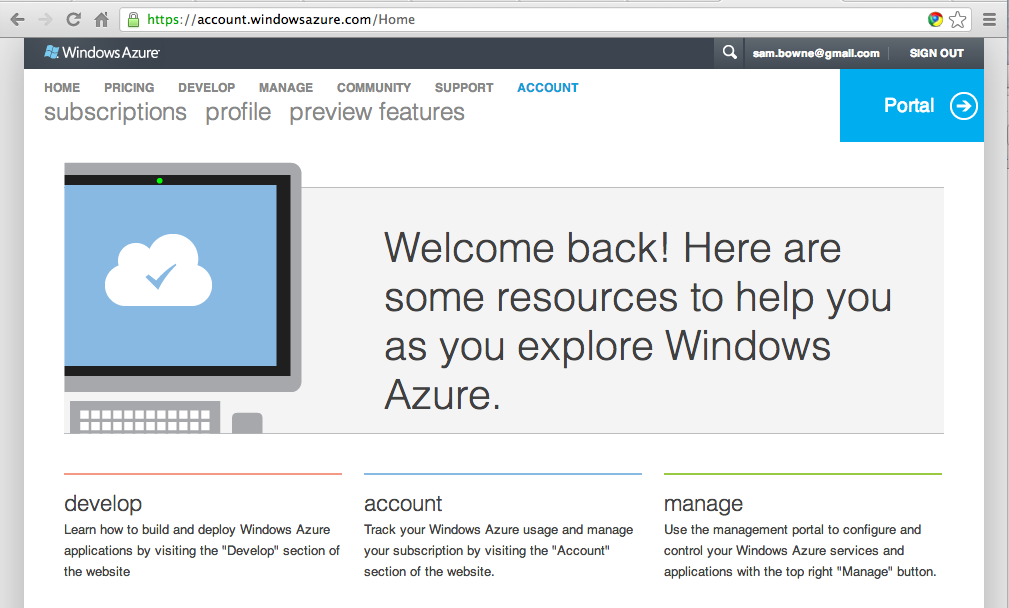Go to browser home page icon
Viewport: 1009px width, 608px height.
point(101,19)
